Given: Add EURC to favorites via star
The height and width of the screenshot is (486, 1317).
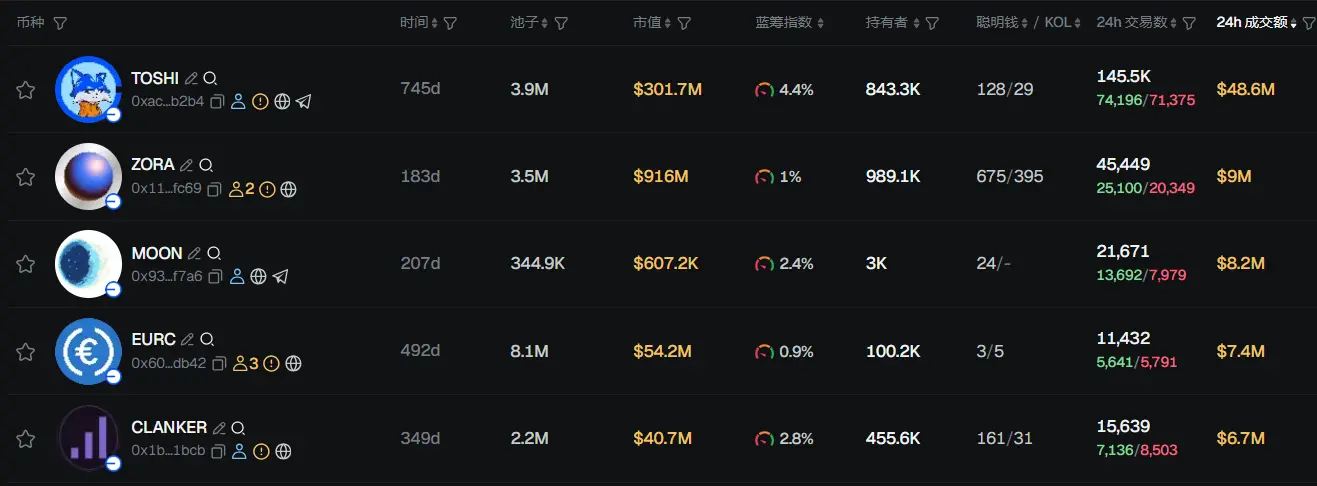Looking at the screenshot, I should [x=26, y=352].
